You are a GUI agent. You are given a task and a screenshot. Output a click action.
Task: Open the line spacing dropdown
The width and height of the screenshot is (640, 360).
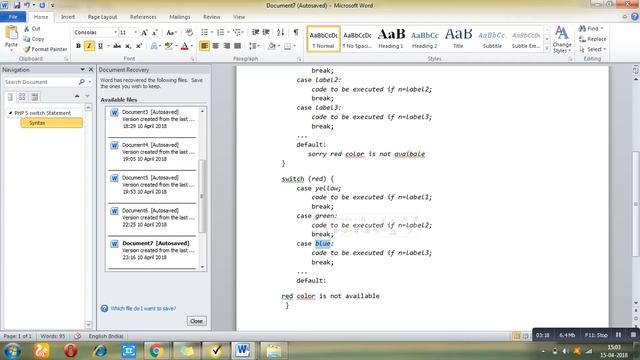254,46
